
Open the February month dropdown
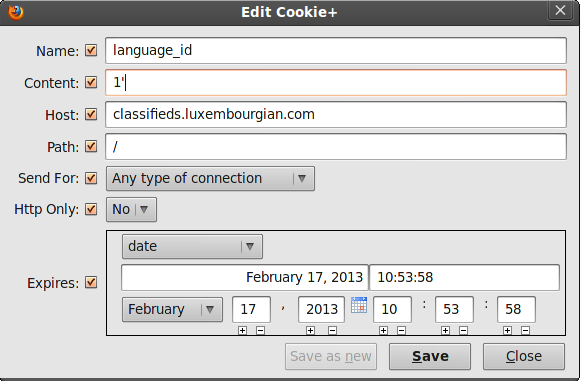[x=172, y=309]
